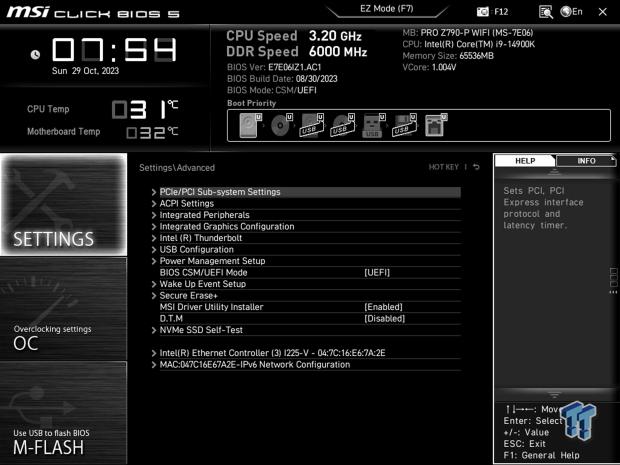Open the HOT KEY list
This screenshot has width=620, height=465.
pyautogui.click(x=444, y=167)
